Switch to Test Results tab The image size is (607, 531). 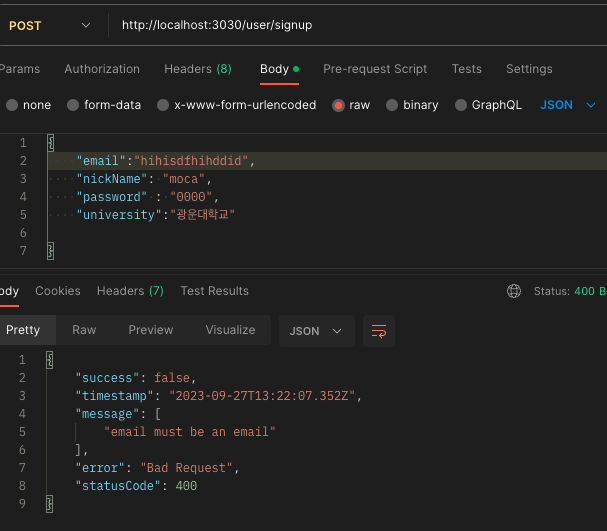tap(214, 291)
